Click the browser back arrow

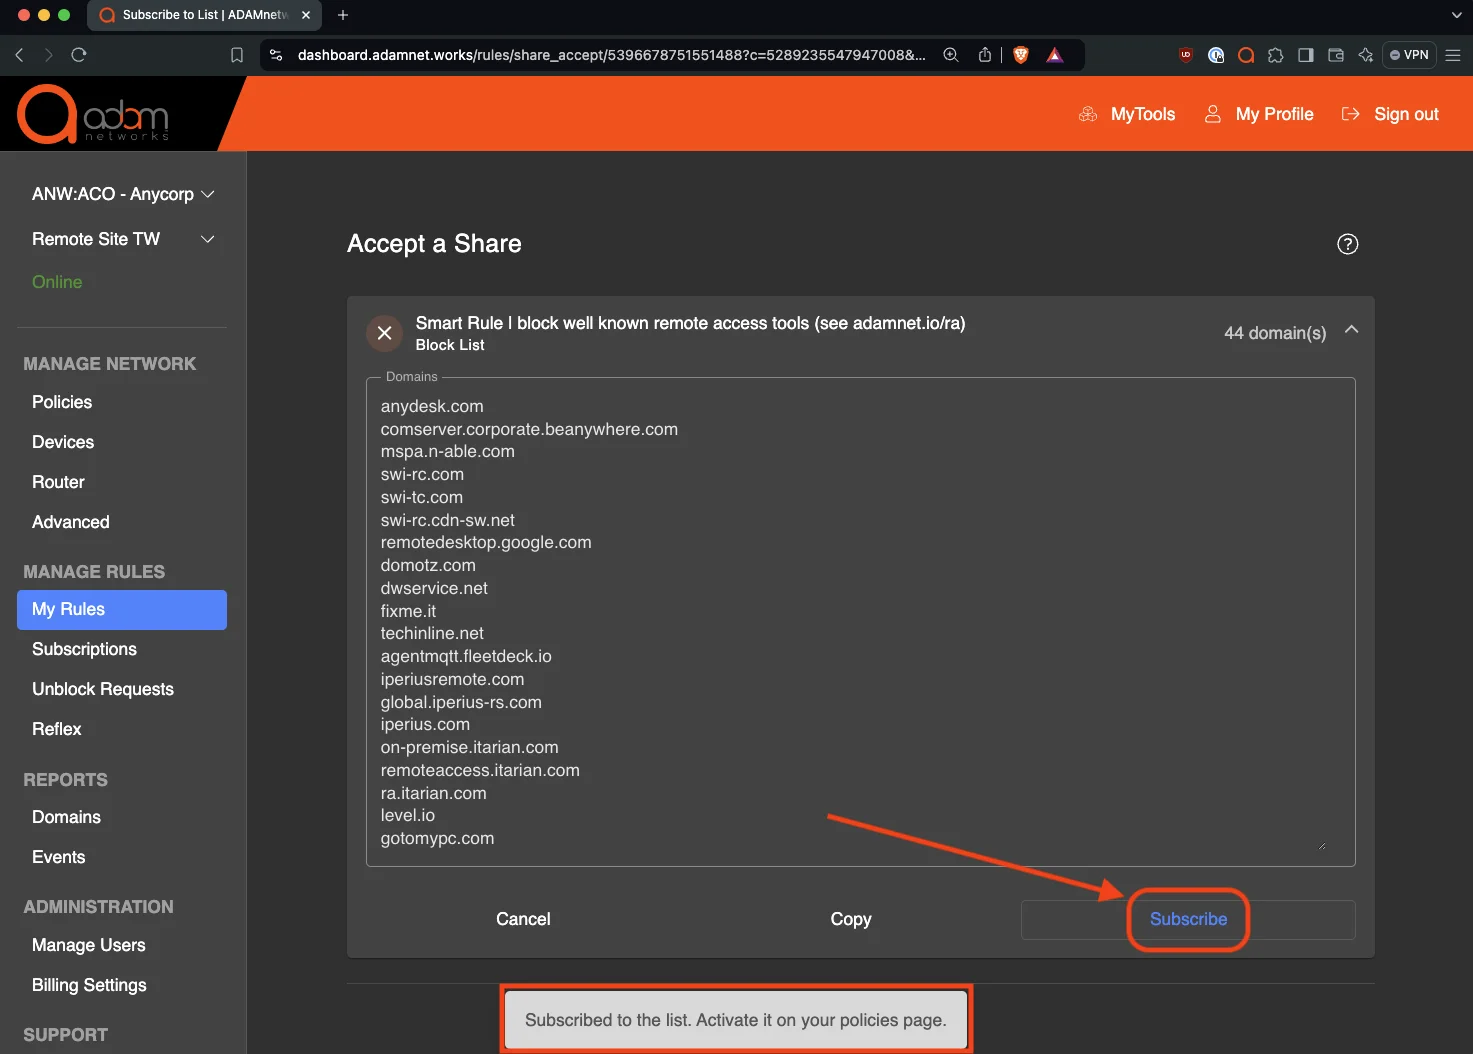[19, 55]
